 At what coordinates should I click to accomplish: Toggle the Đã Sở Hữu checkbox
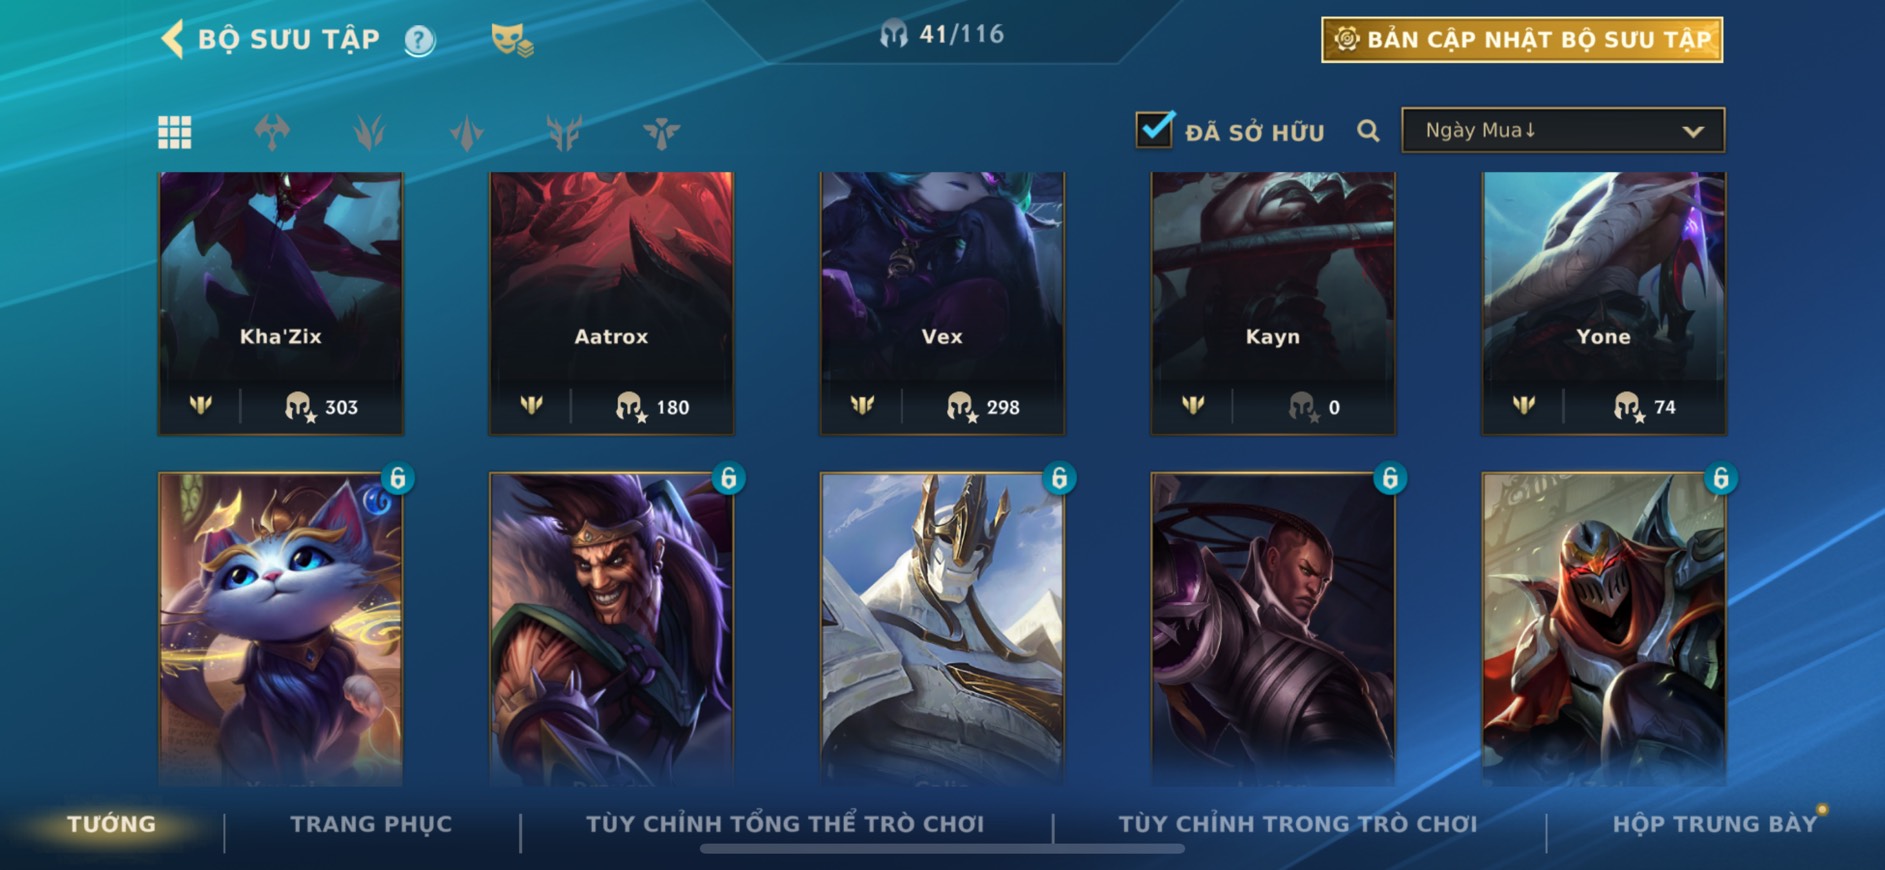(x=1154, y=130)
